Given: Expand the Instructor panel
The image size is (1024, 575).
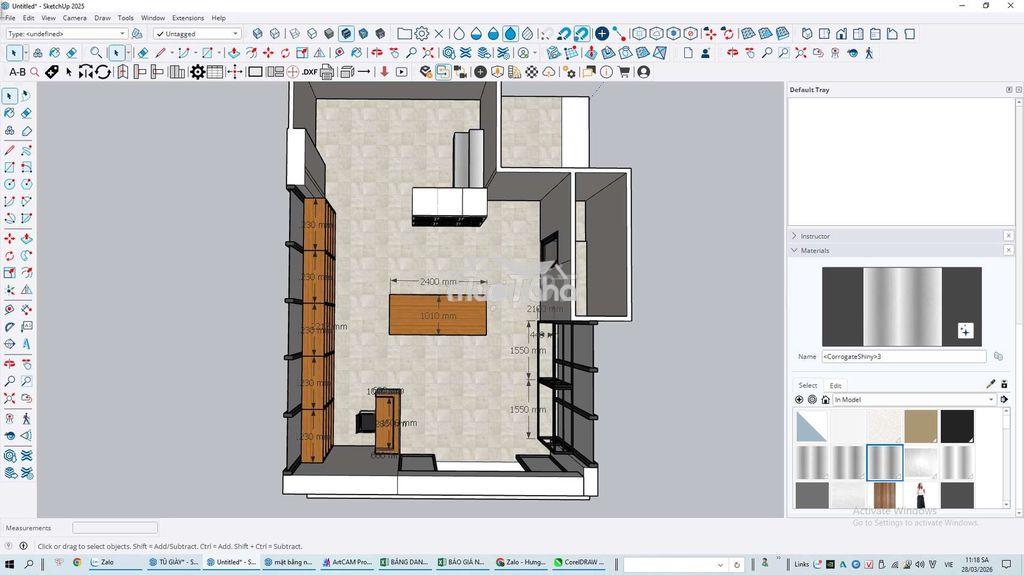Looking at the screenshot, I should [x=794, y=236].
